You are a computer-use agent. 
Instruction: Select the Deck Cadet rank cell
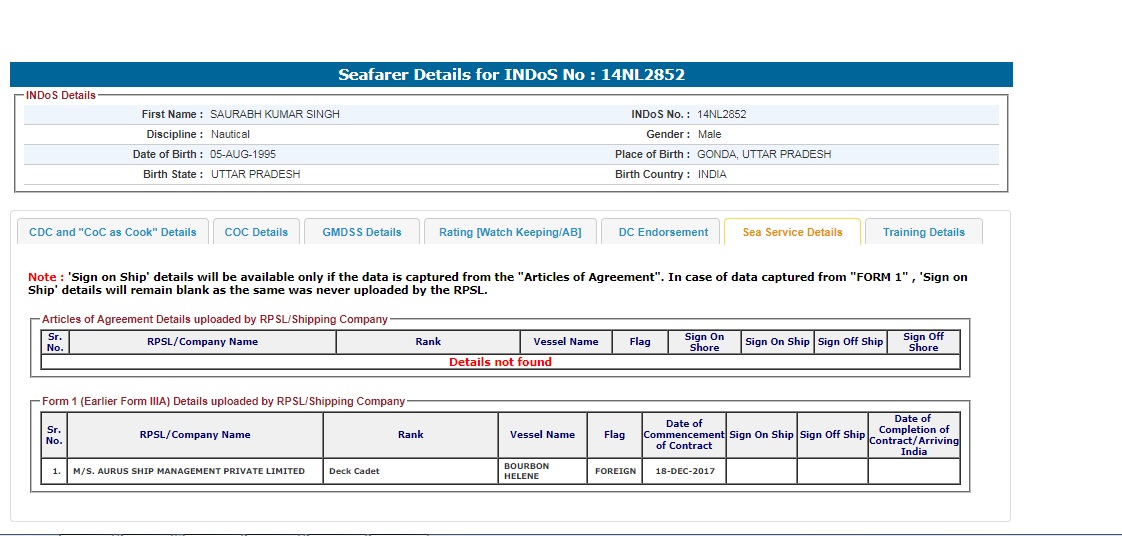click(410, 471)
